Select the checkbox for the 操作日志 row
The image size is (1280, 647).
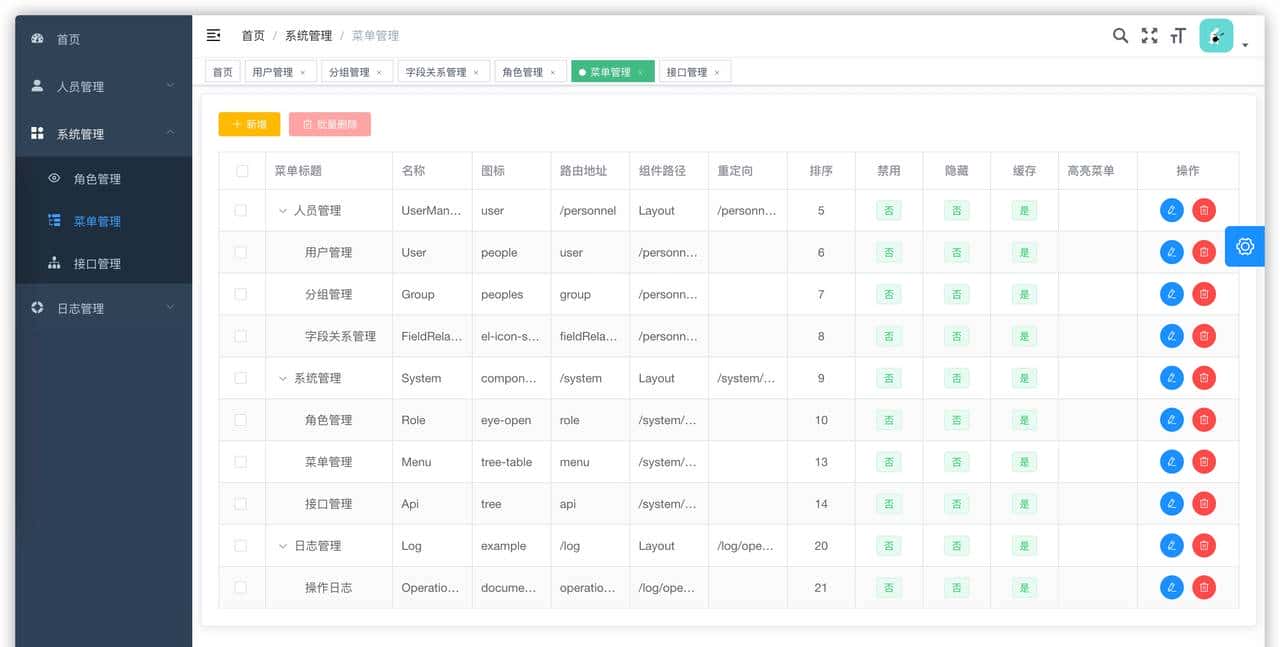click(240, 587)
